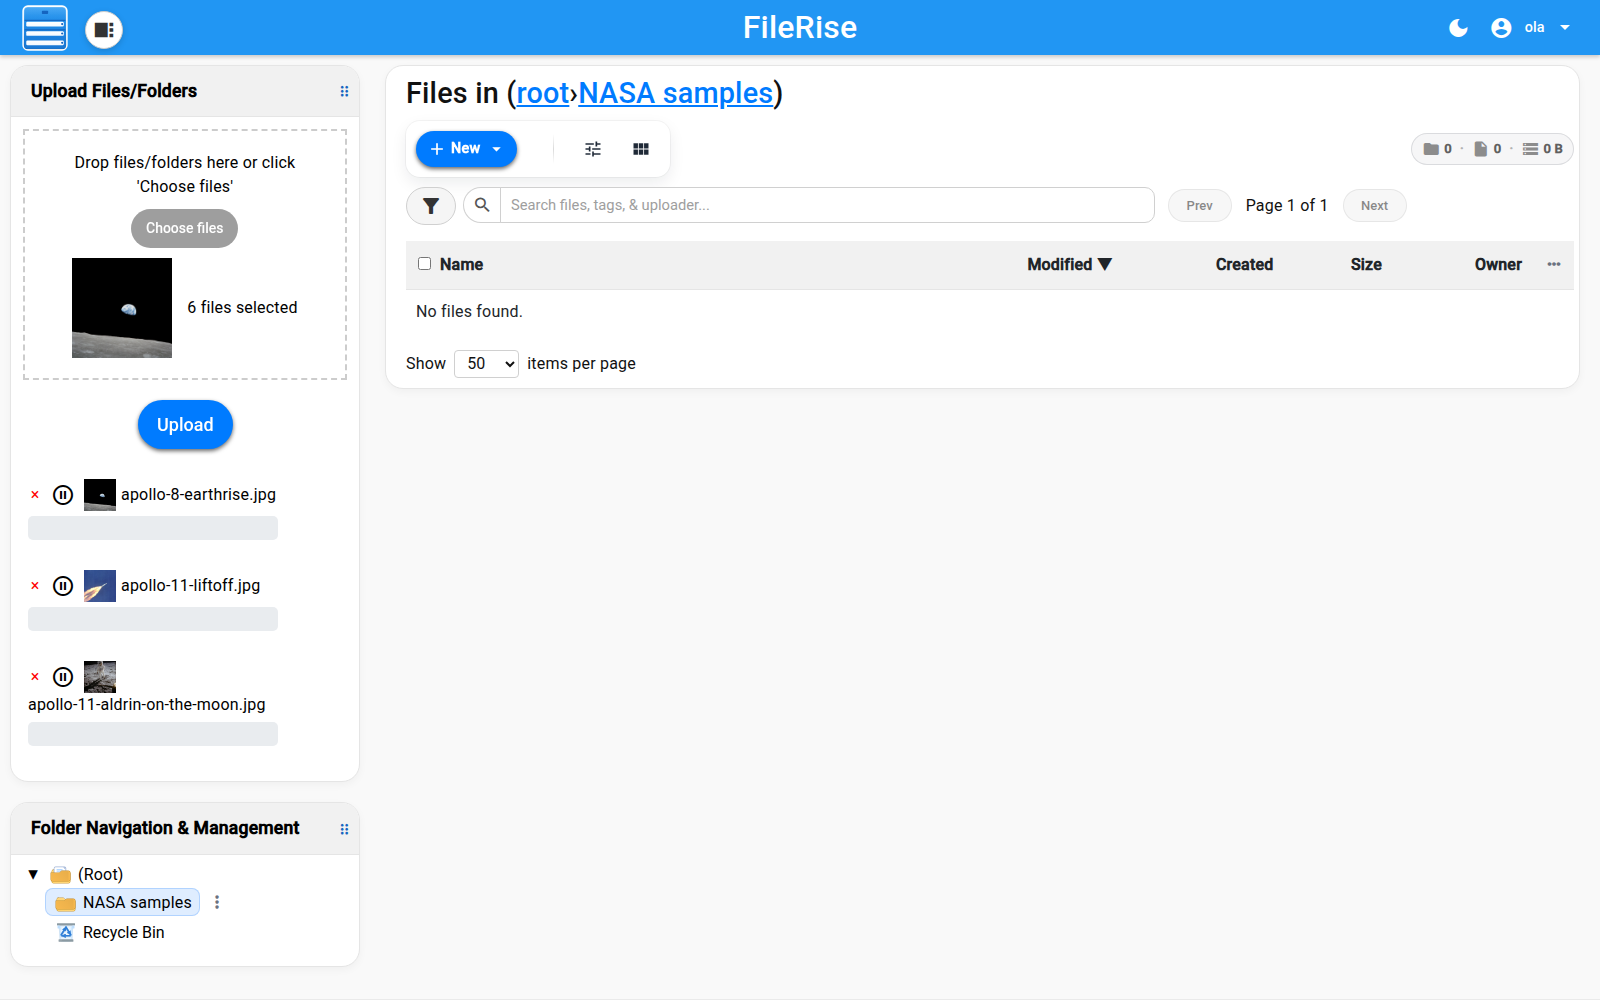Viewport: 1600px width, 1000px height.
Task: Pause the apollo-8-earthrise.jpg upload
Action: (x=63, y=495)
